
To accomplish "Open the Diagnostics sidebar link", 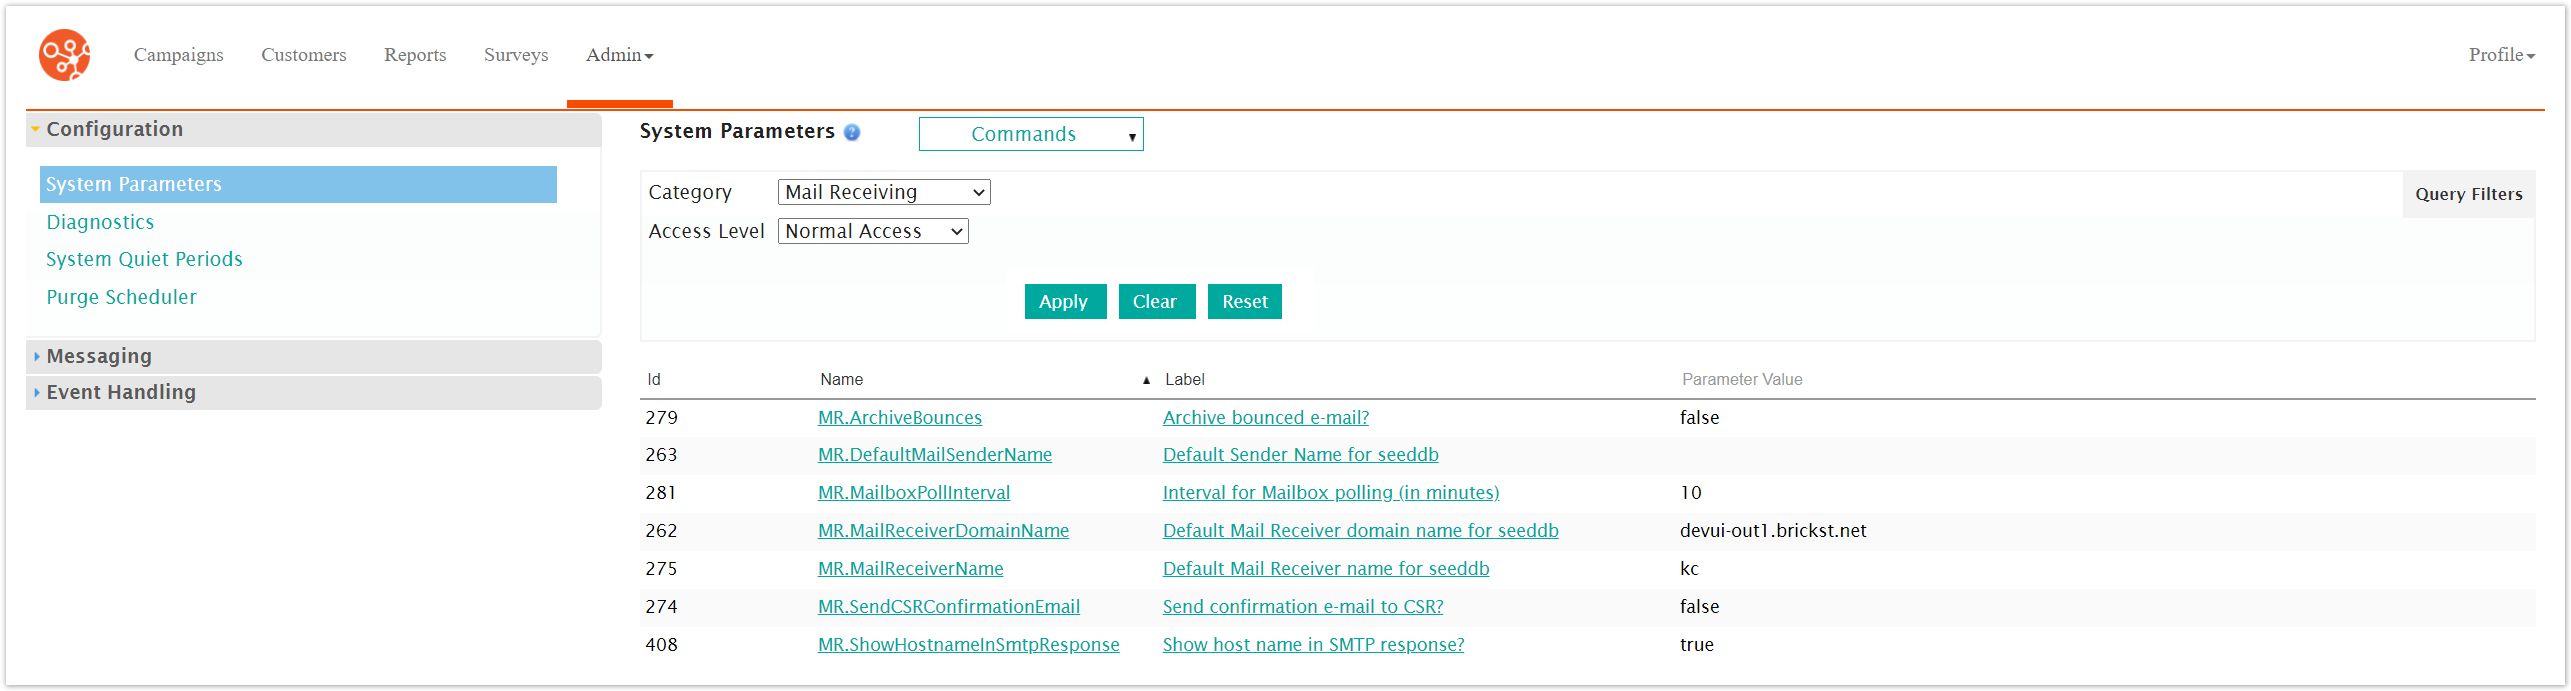I will click(x=100, y=222).
